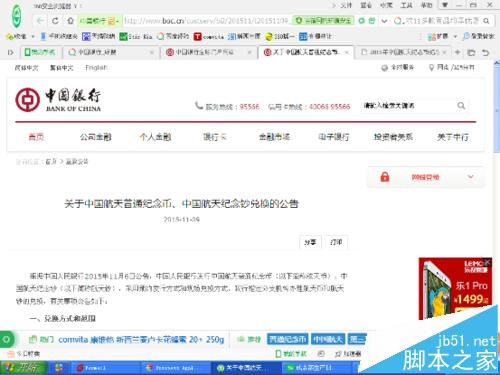
Task: Click the red lock online banking icon
Action: coord(385,177)
